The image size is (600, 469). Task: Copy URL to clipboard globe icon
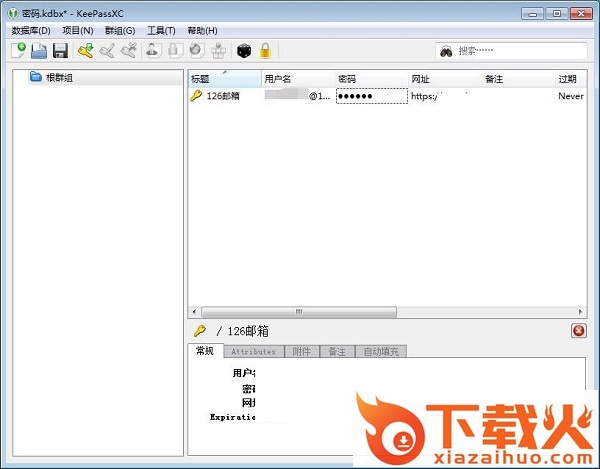pos(197,50)
